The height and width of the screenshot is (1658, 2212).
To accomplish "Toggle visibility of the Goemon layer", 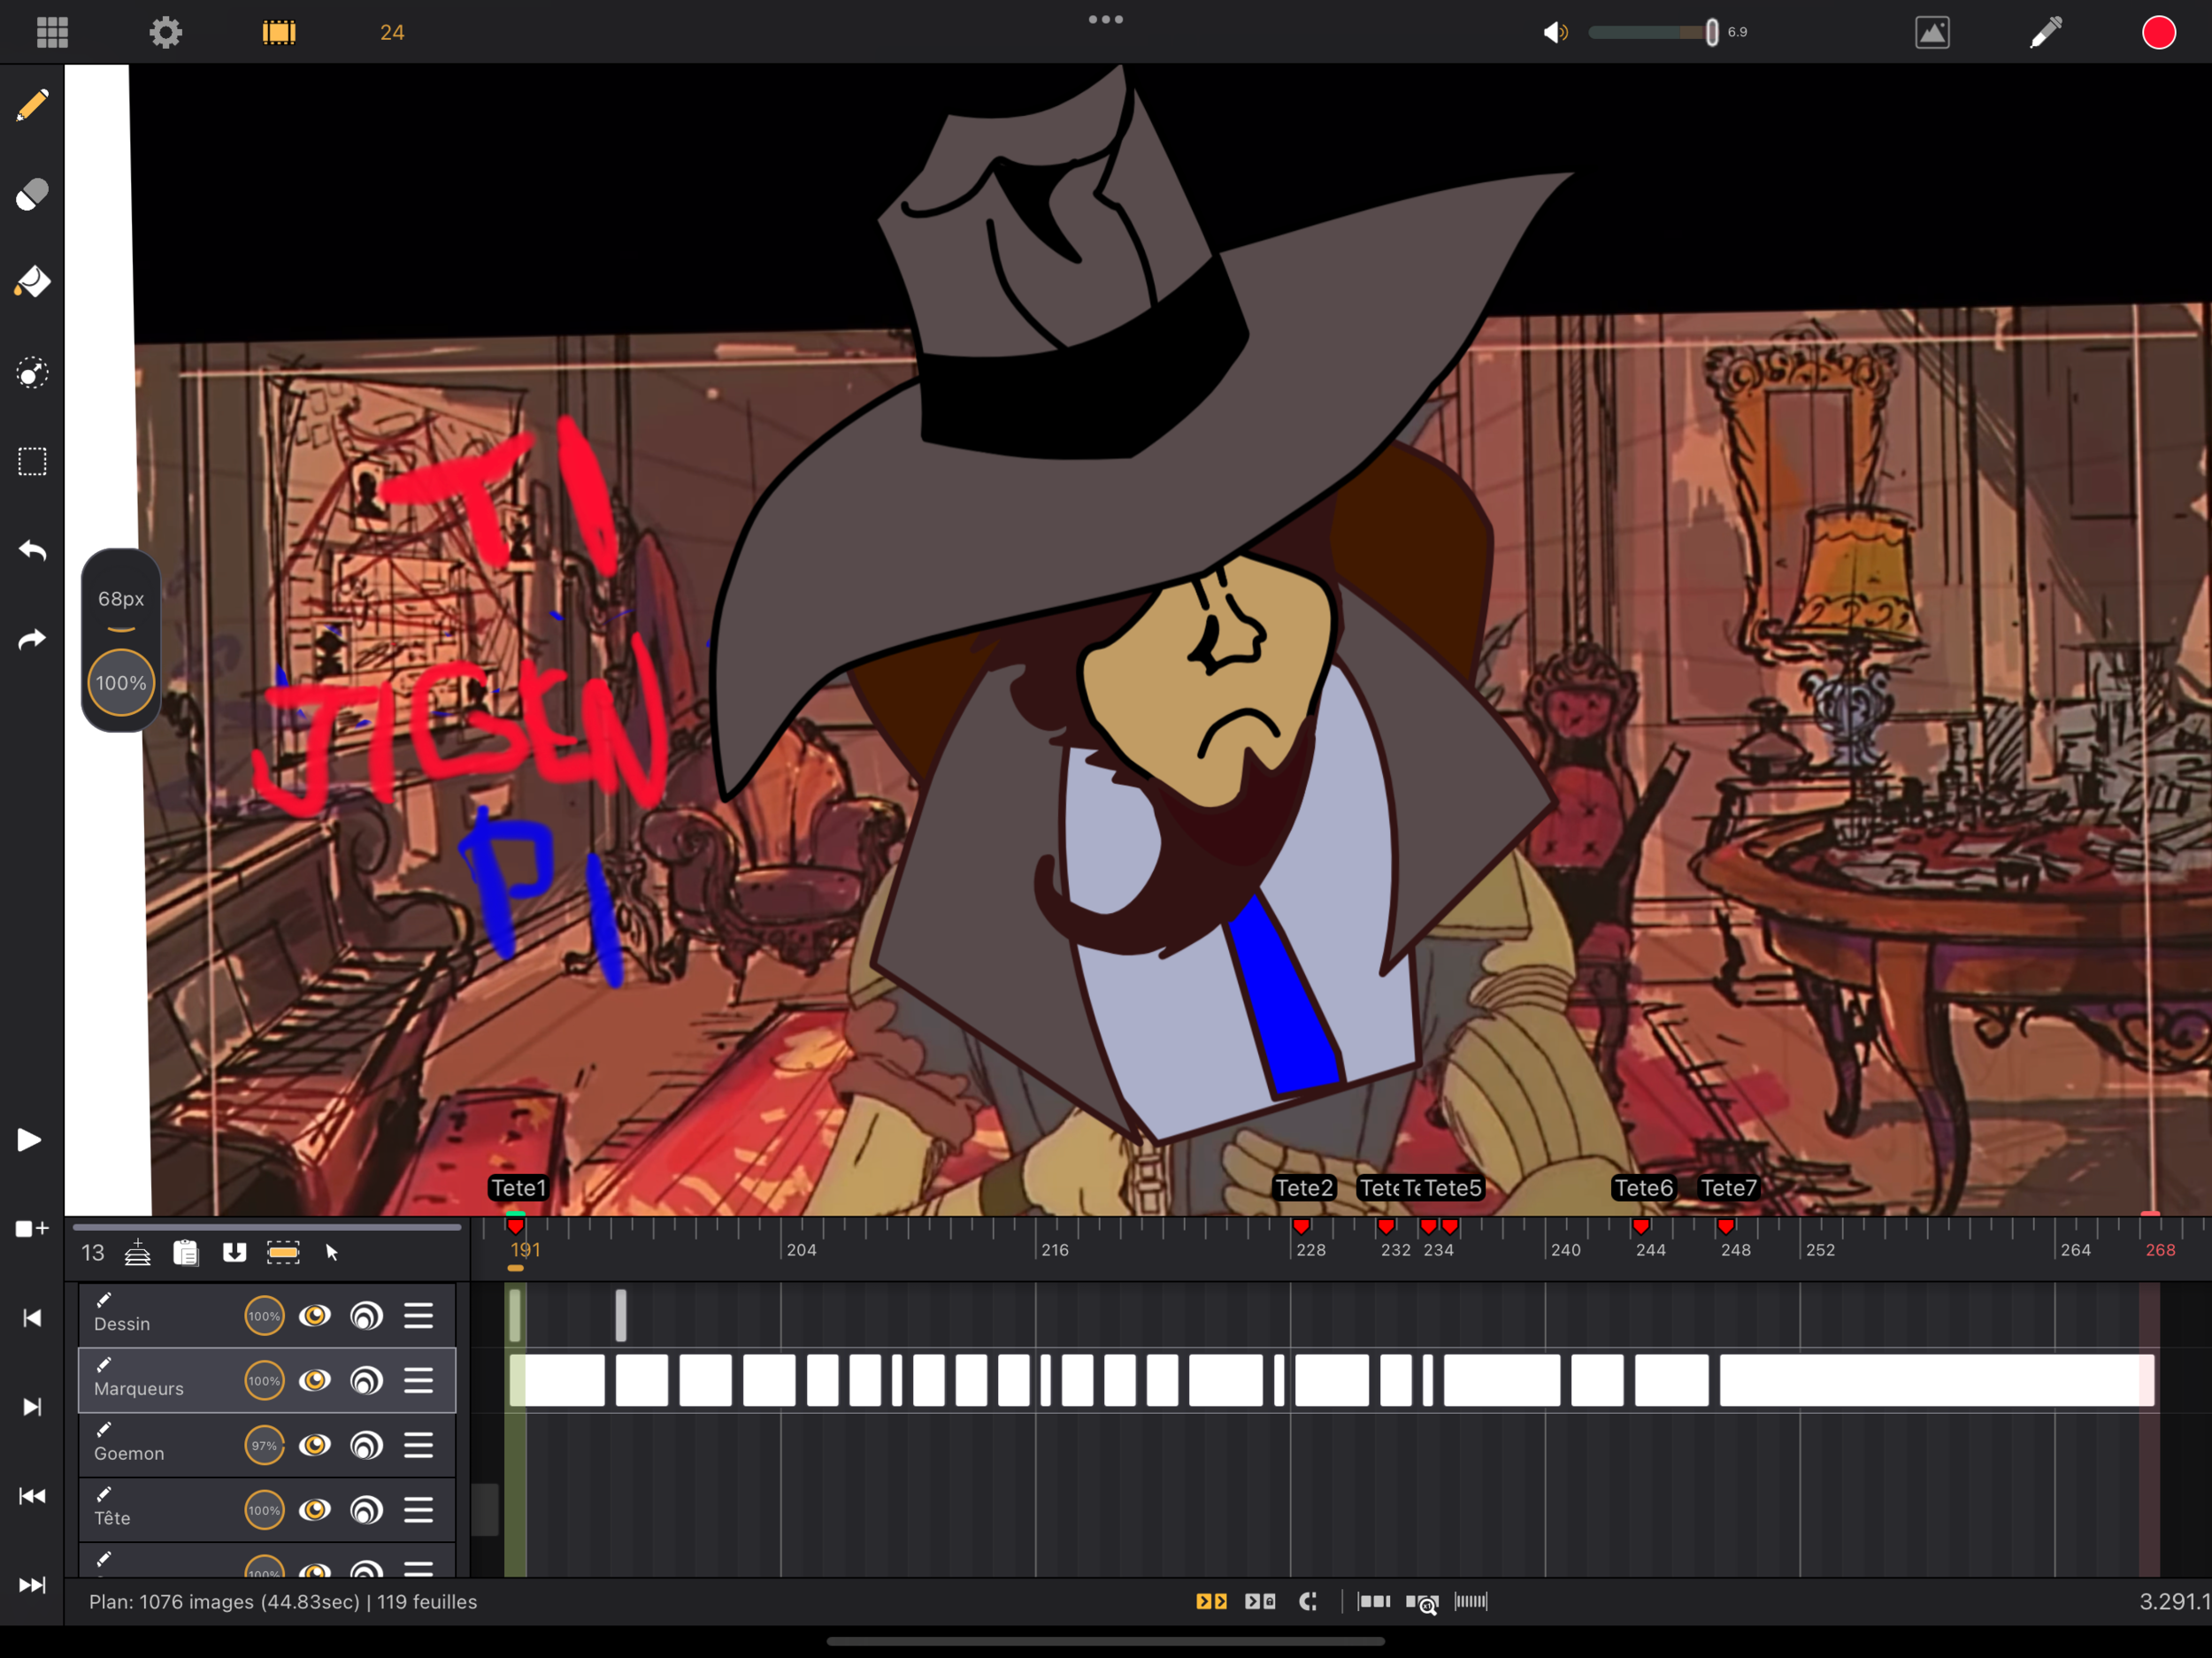I will pyautogui.click(x=315, y=1445).
